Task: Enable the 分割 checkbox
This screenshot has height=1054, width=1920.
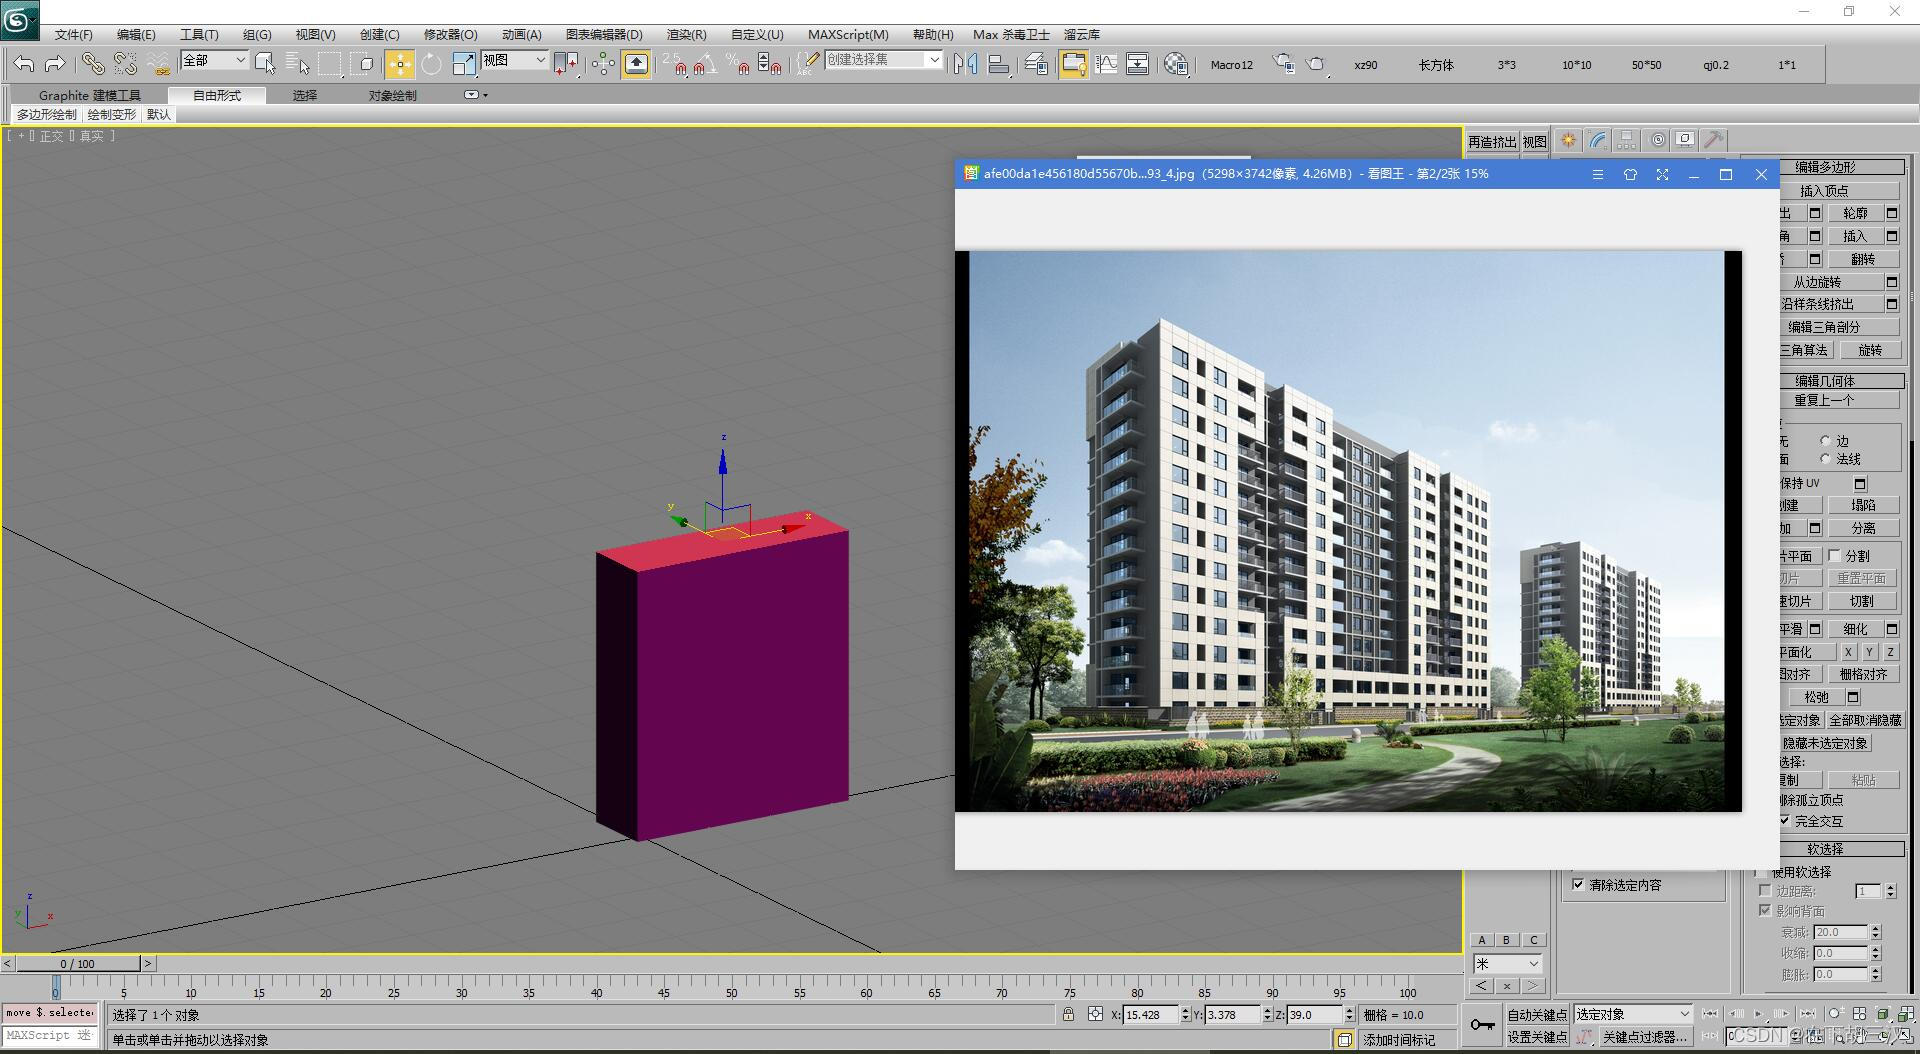Action: coord(1835,555)
